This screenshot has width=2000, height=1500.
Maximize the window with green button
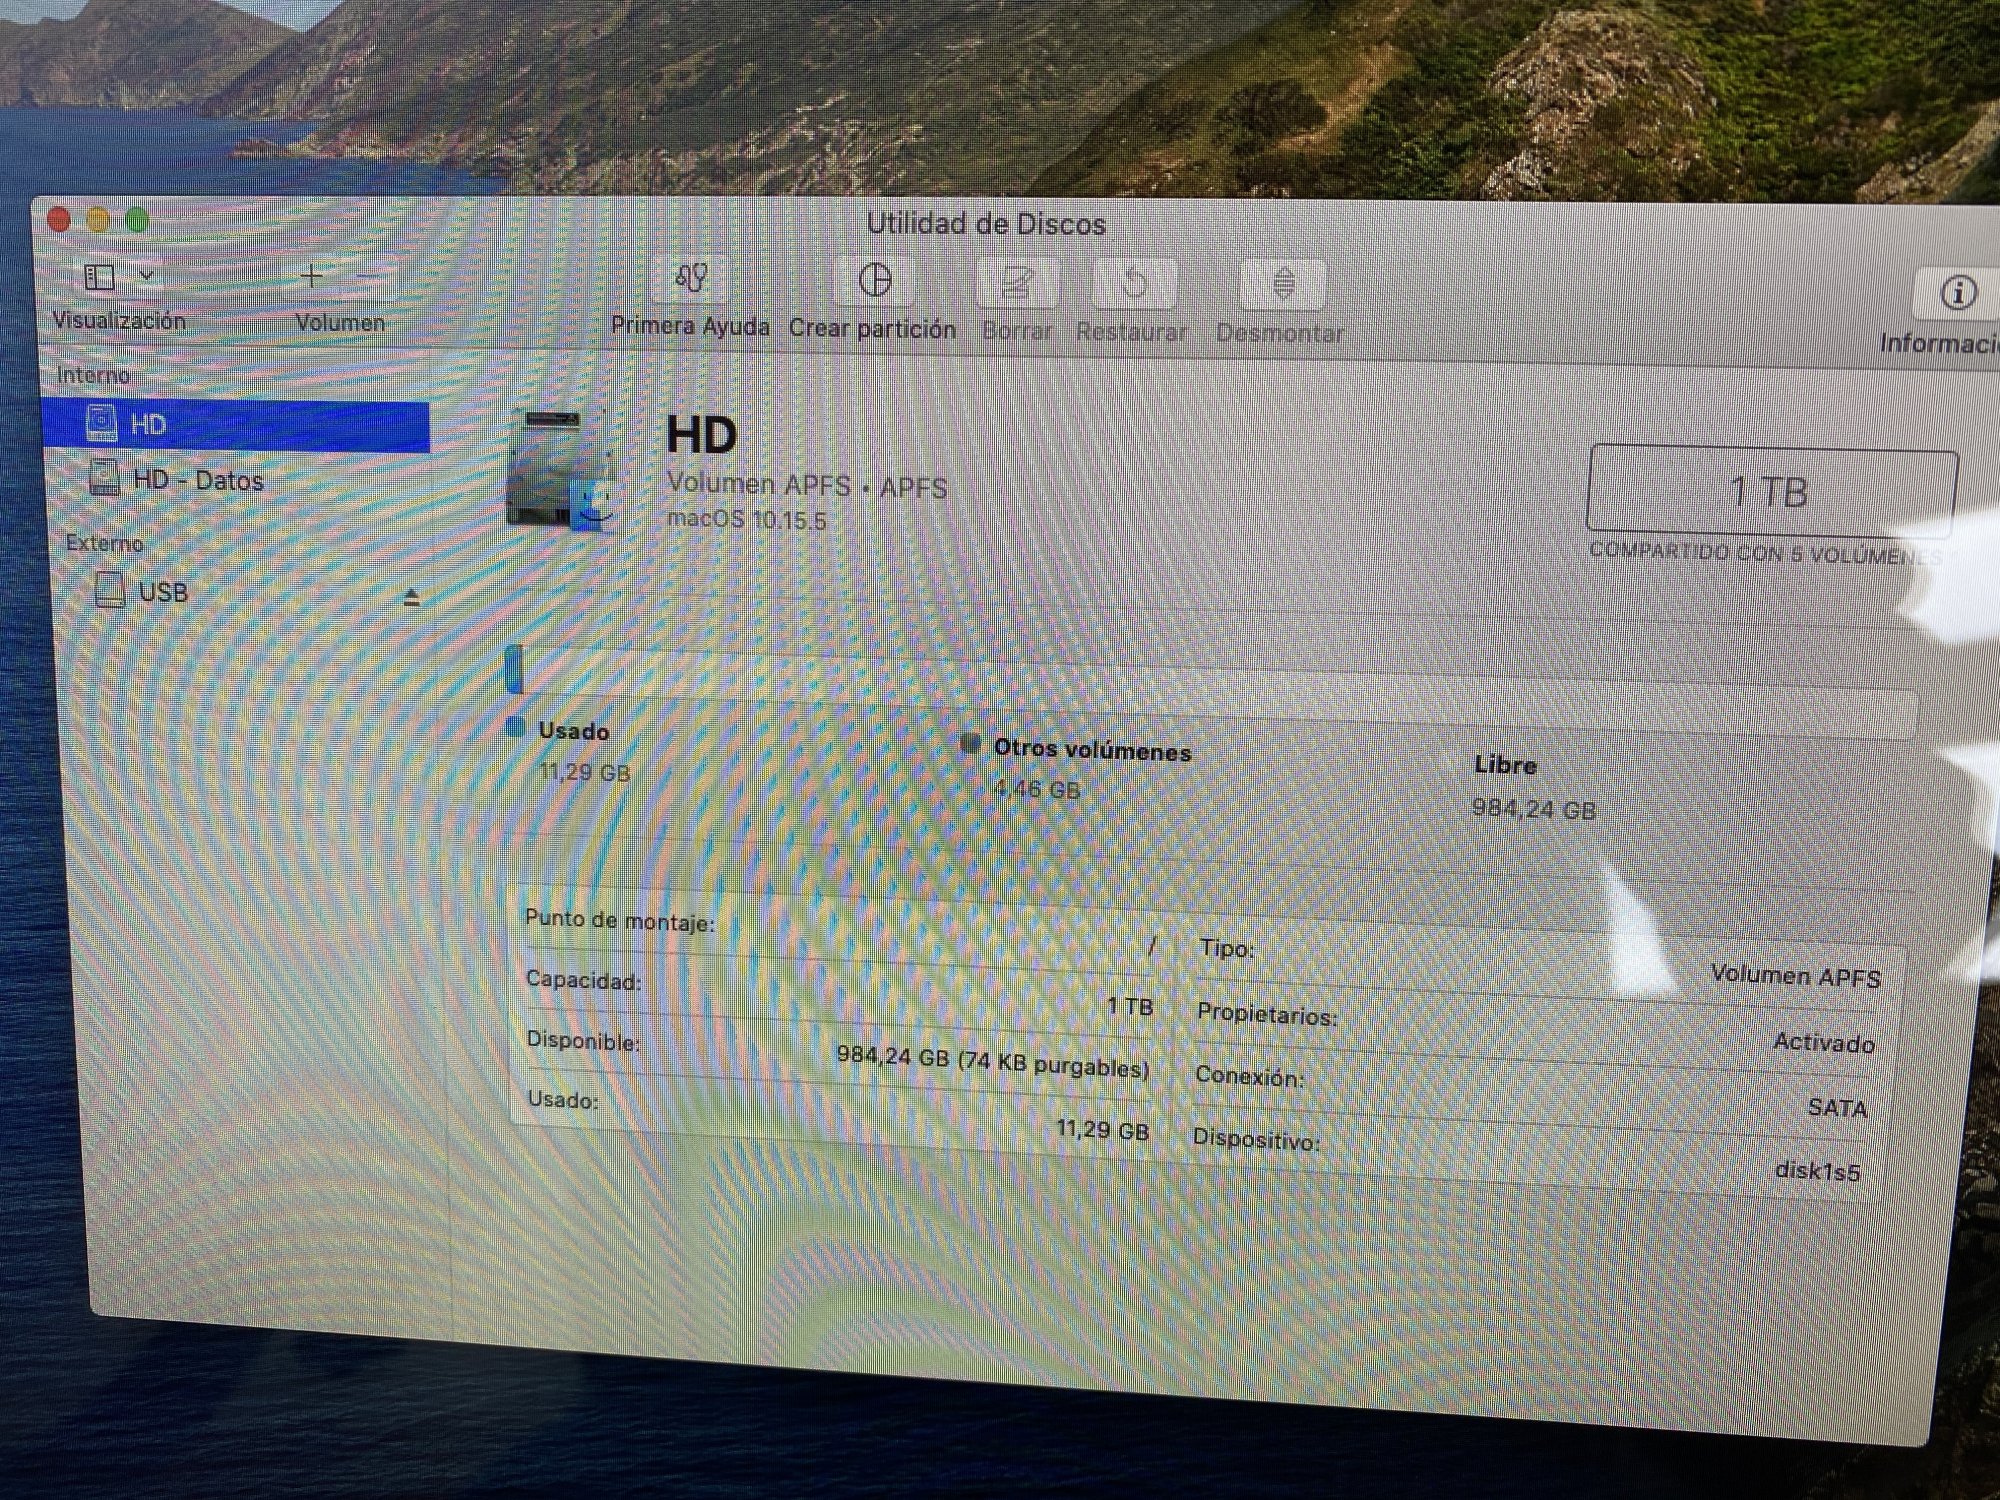(137, 219)
